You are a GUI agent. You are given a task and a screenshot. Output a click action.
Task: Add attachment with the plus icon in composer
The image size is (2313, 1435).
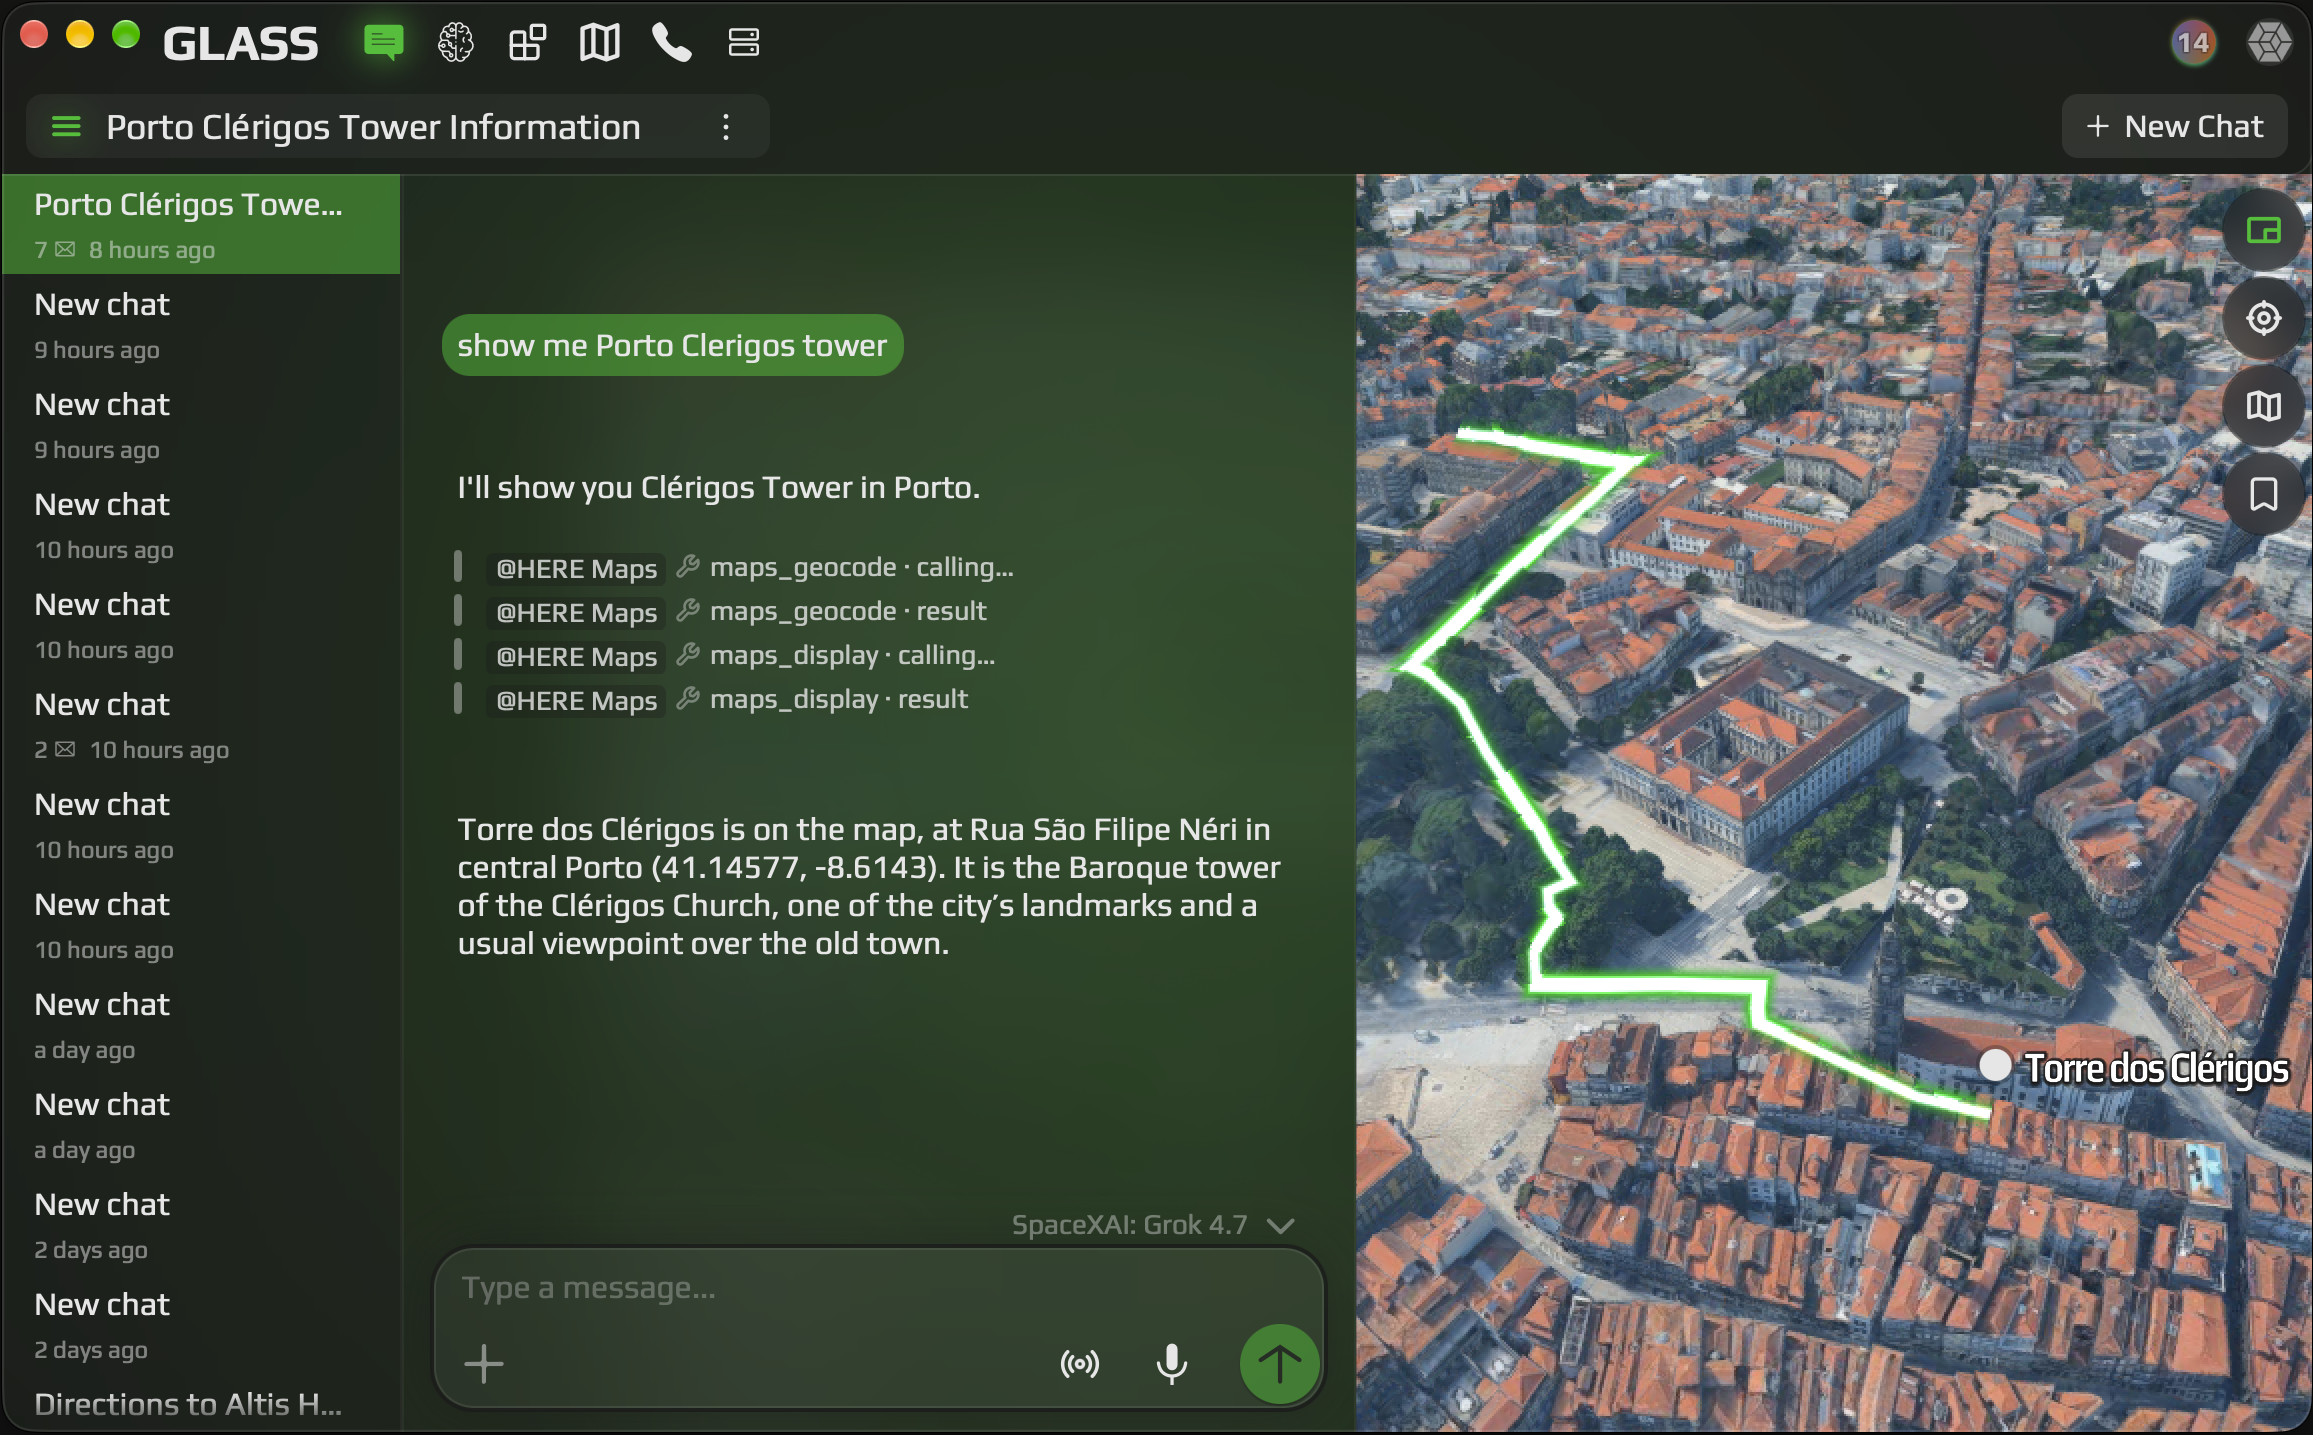(484, 1364)
